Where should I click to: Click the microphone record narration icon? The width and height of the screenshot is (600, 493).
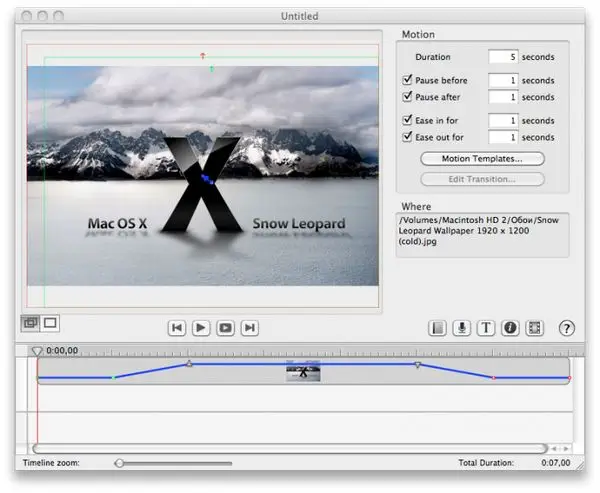(461, 328)
